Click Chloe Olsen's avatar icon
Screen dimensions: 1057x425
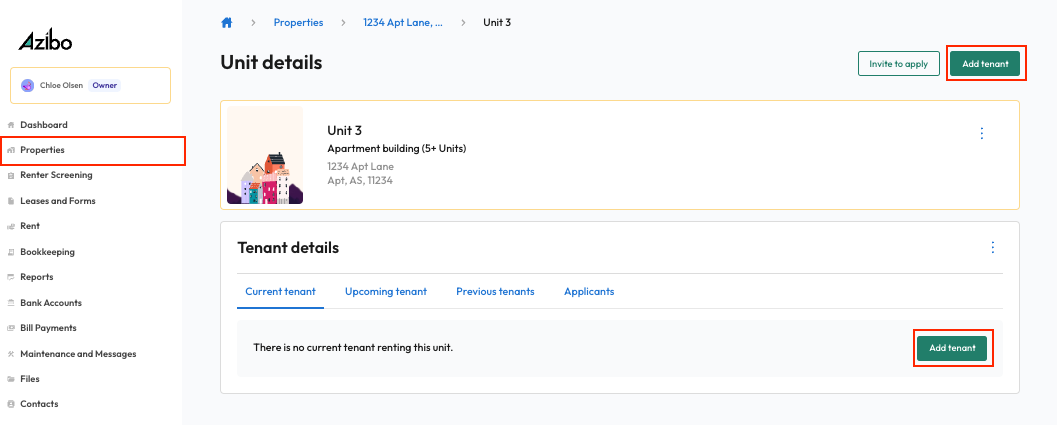click(x=28, y=86)
